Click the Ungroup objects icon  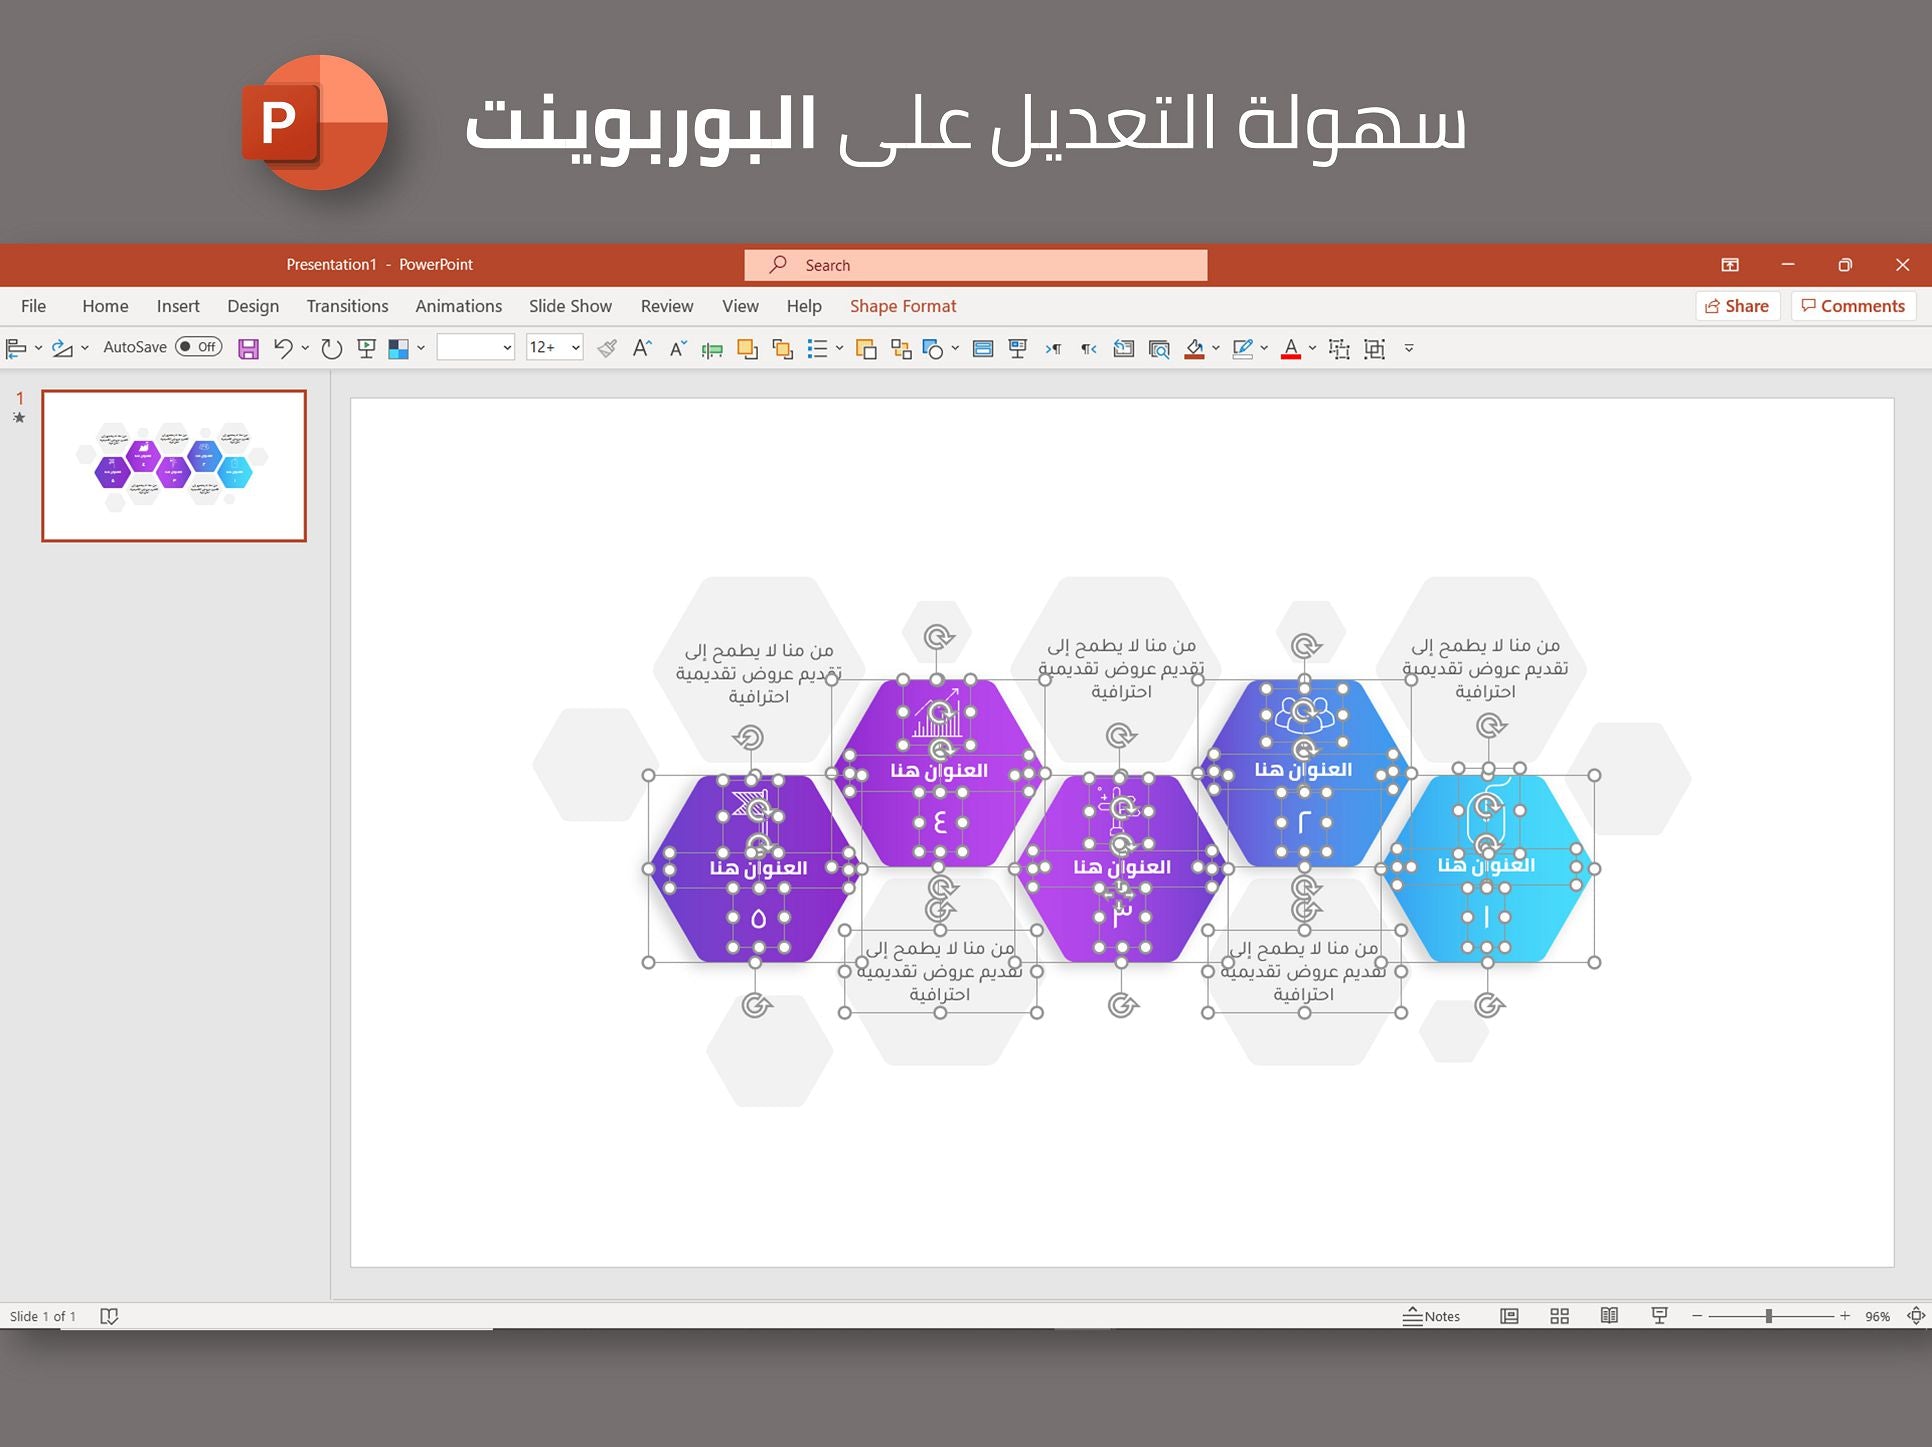1375,348
